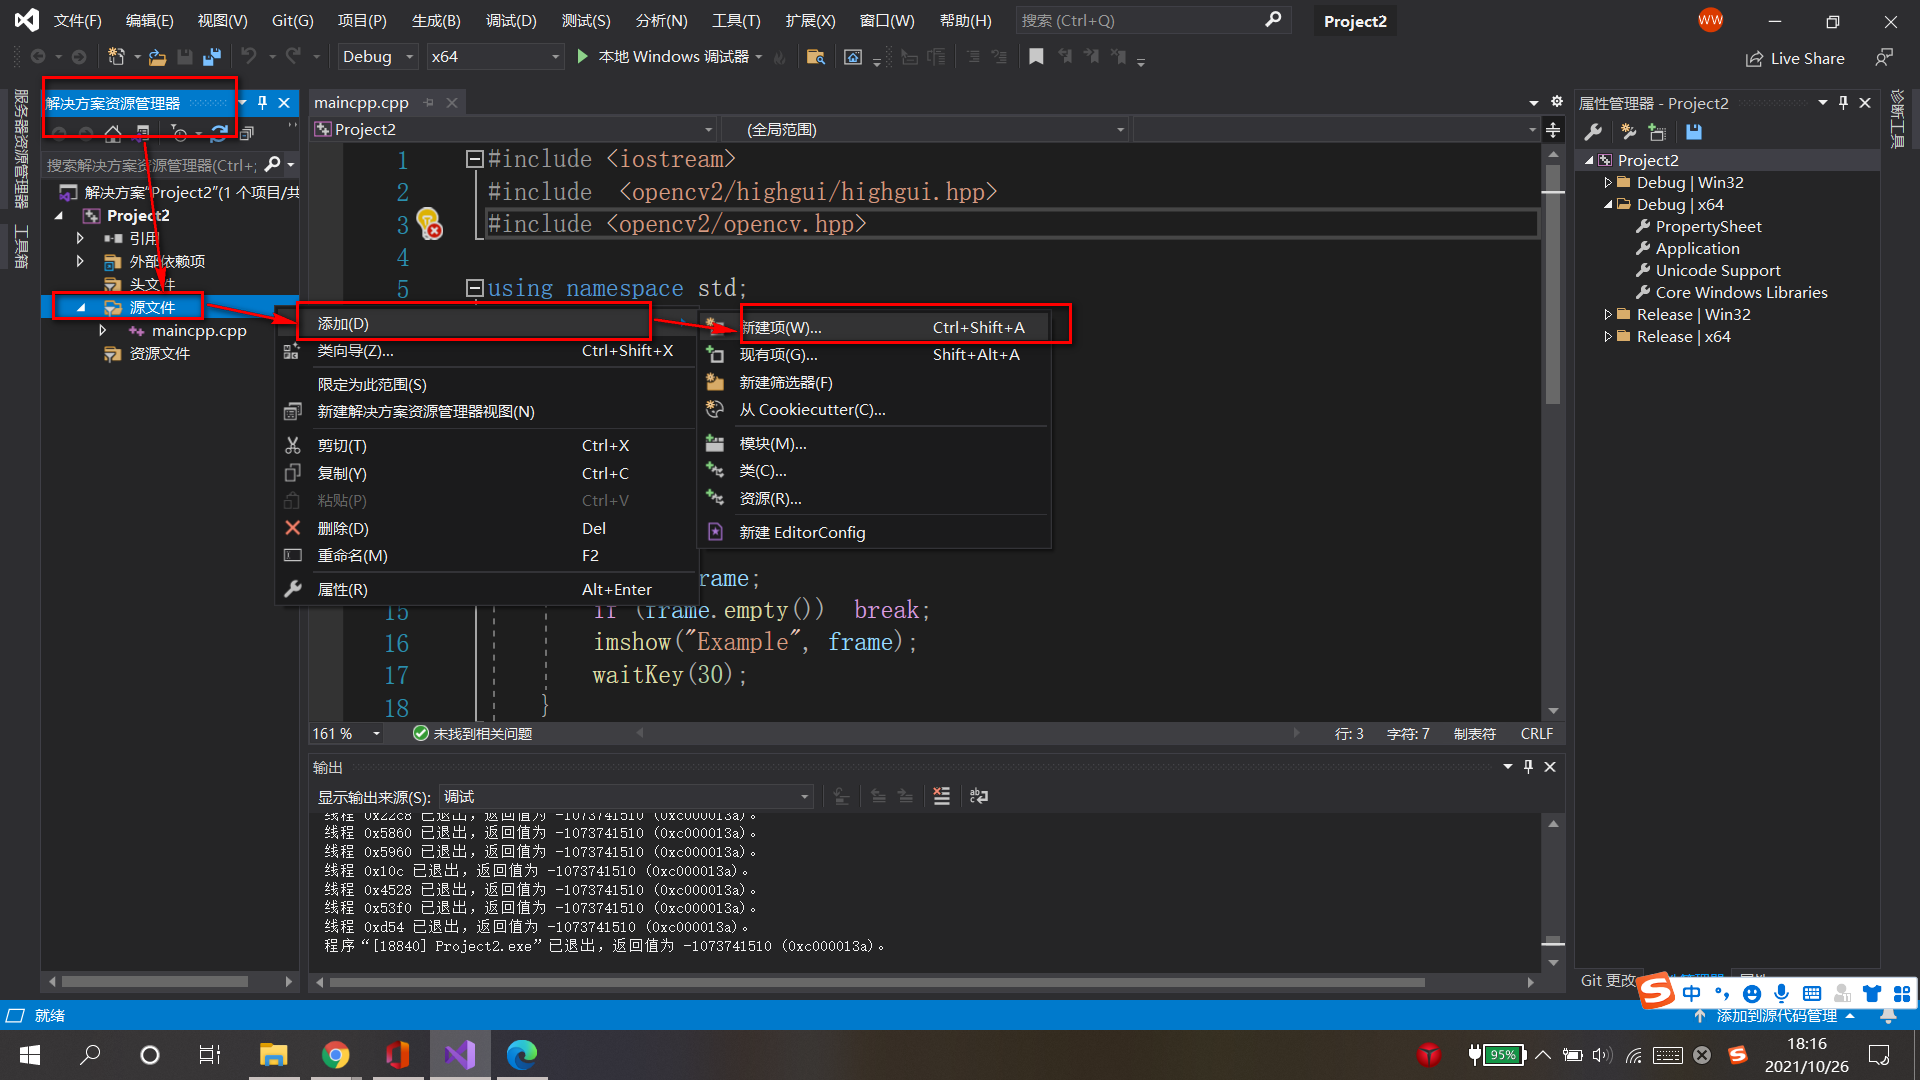Image resolution: width=1920 pixels, height=1080 pixels.
Task: Toggle the Chinese input method in system tray
Action: [x=1691, y=993]
